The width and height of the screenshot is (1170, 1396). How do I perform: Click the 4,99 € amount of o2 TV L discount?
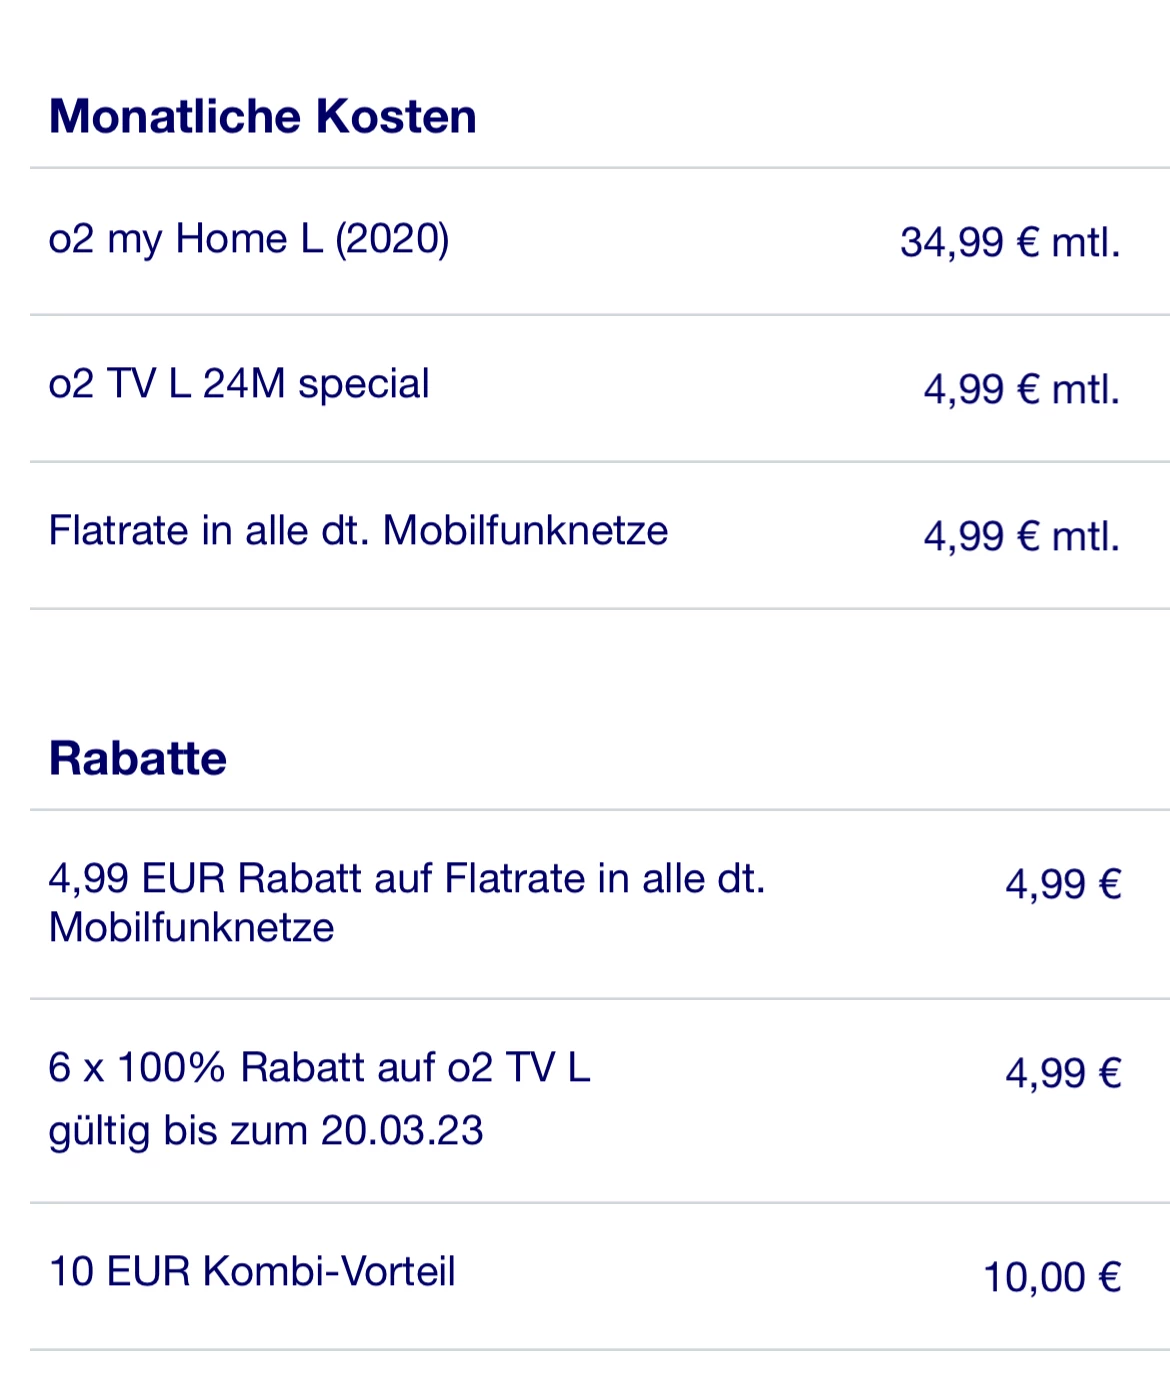tap(1062, 1073)
